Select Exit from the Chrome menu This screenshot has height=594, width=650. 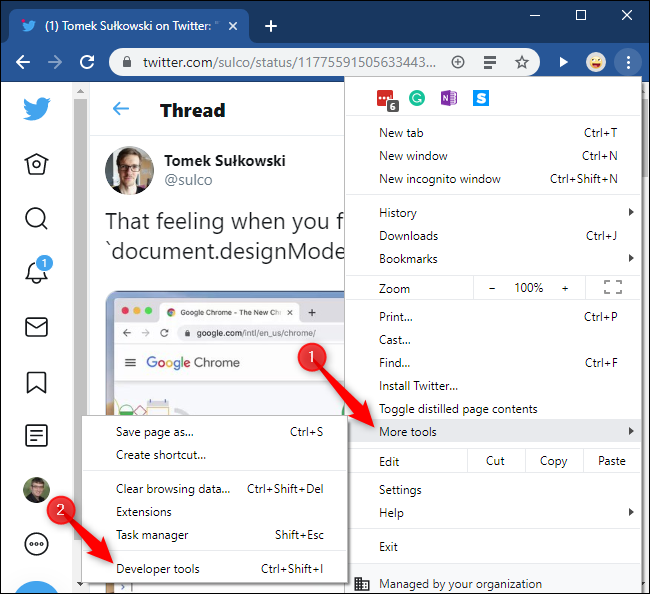pos(493,547)
